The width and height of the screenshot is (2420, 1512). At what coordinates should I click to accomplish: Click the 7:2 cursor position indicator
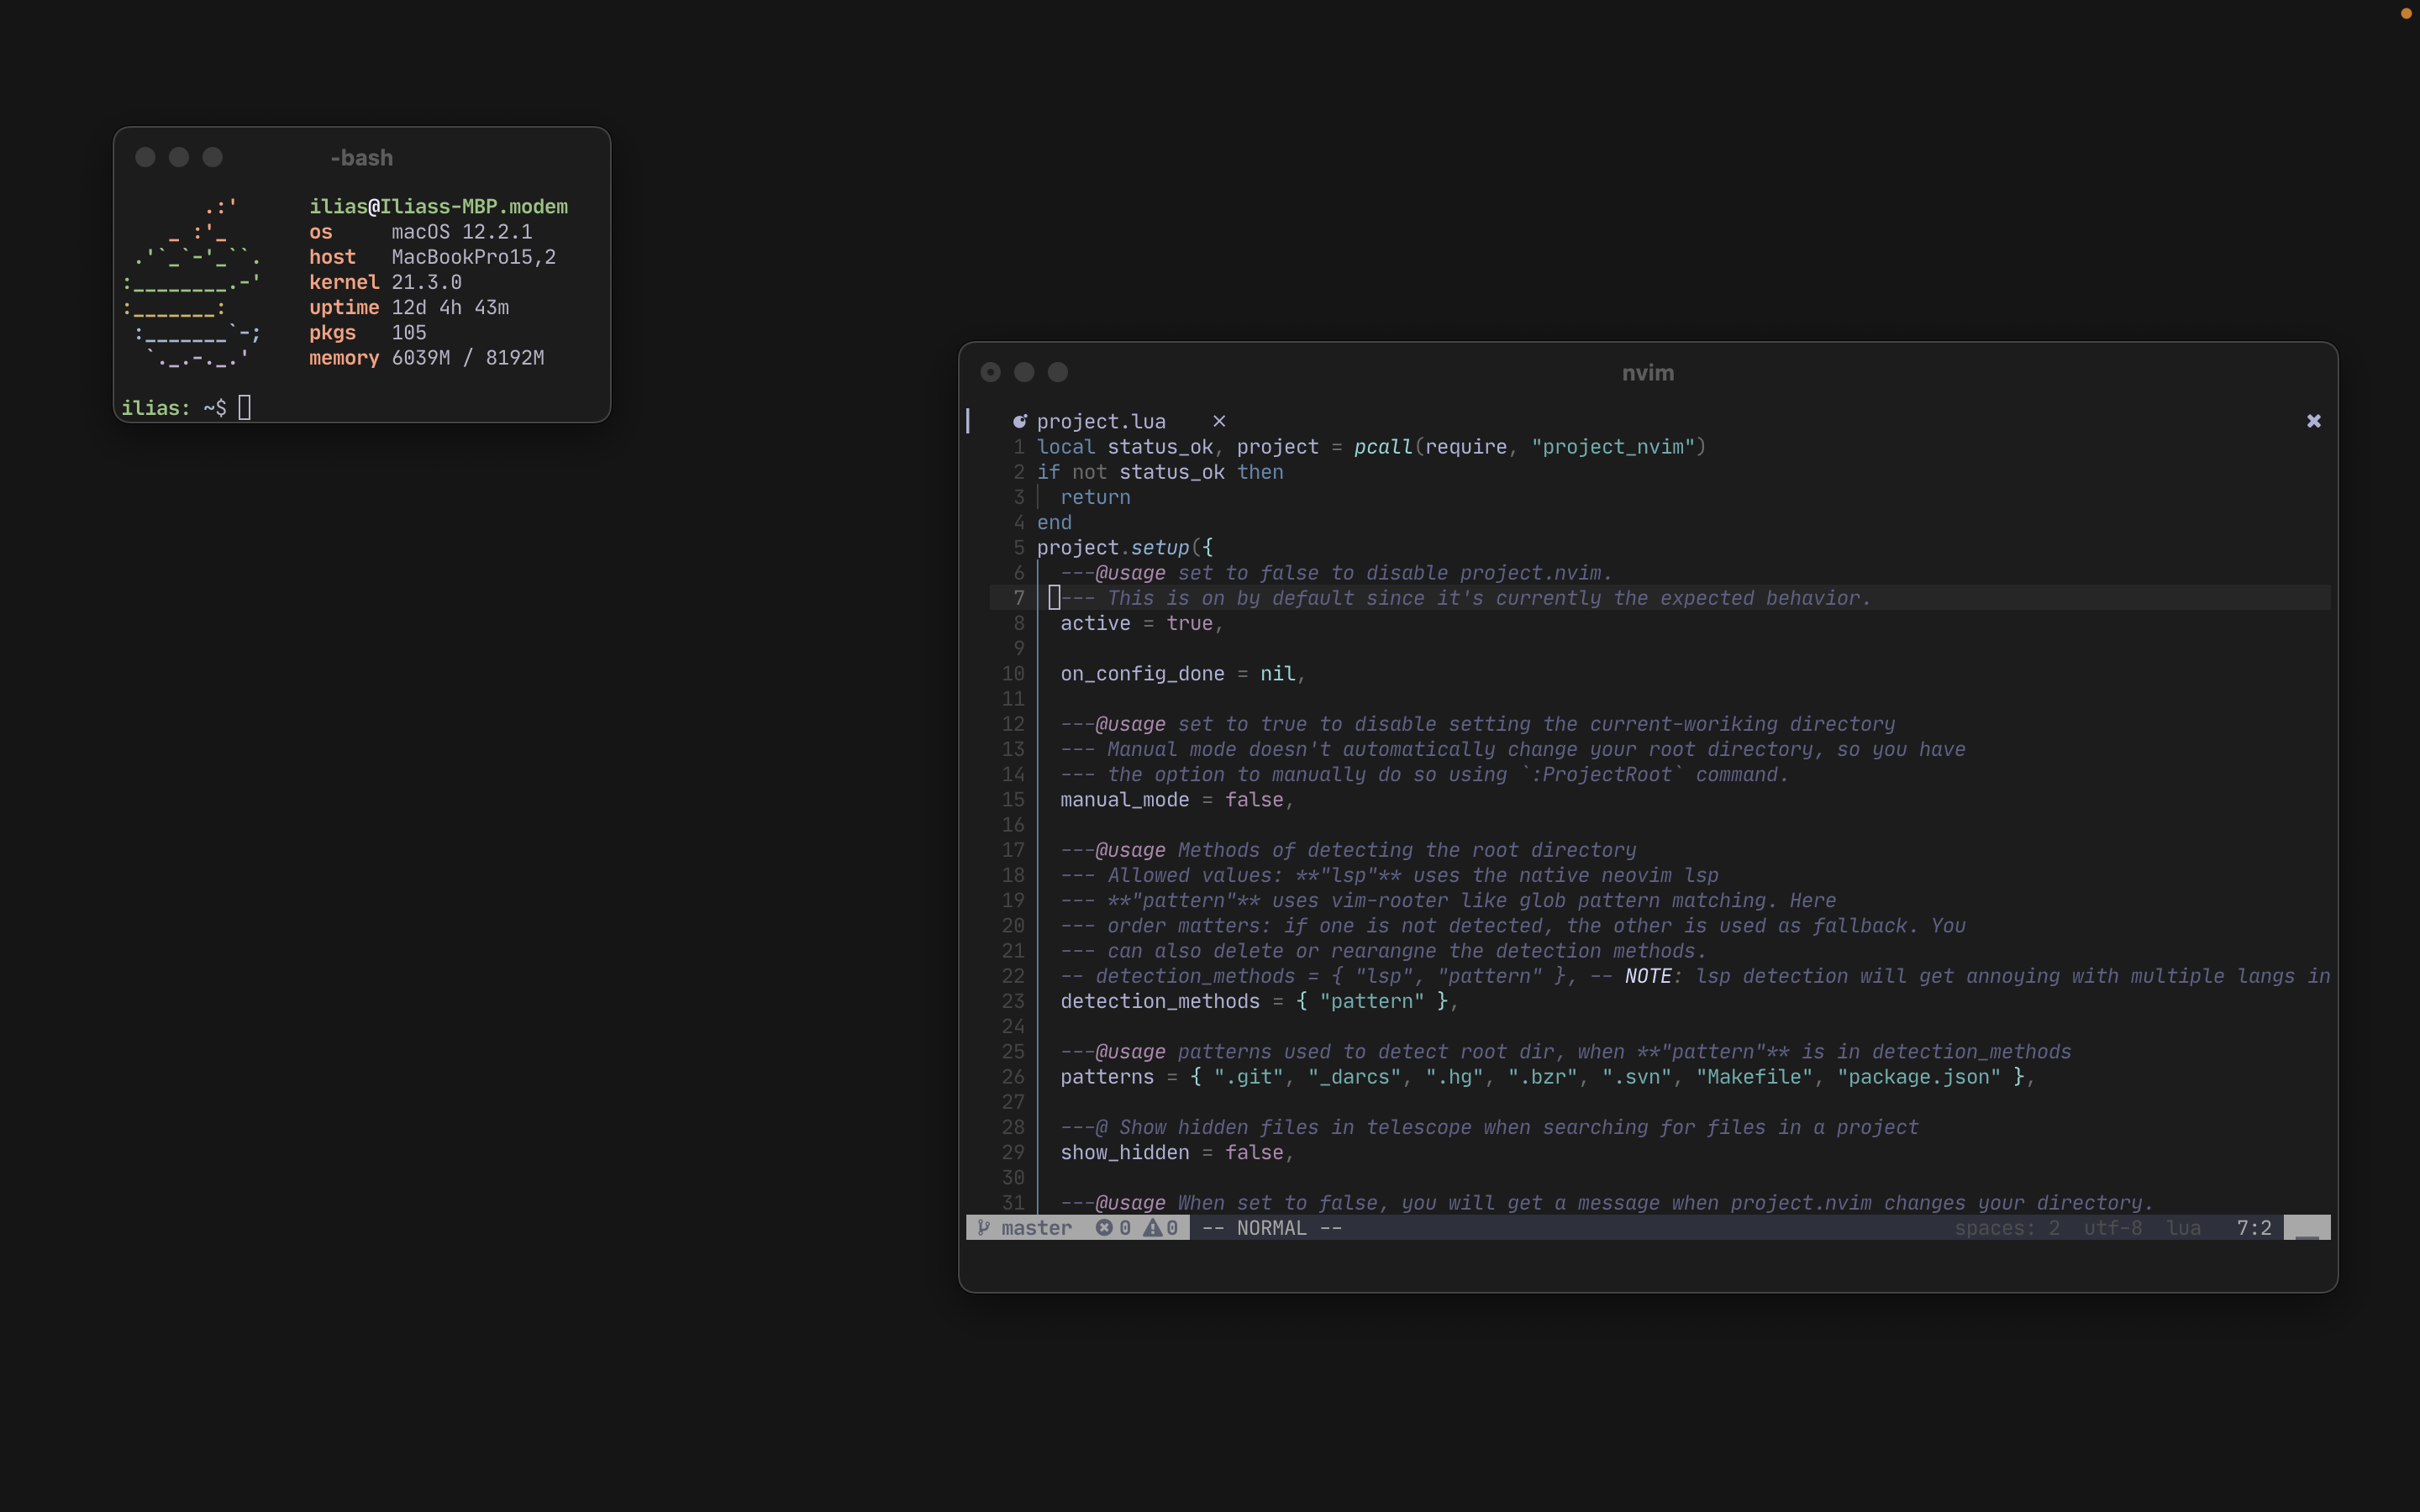point(2254,1227)
